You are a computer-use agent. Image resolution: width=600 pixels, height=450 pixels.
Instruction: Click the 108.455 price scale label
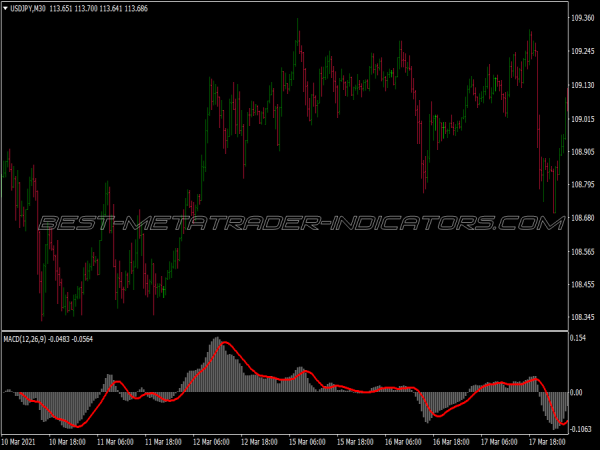click(583, 285)
